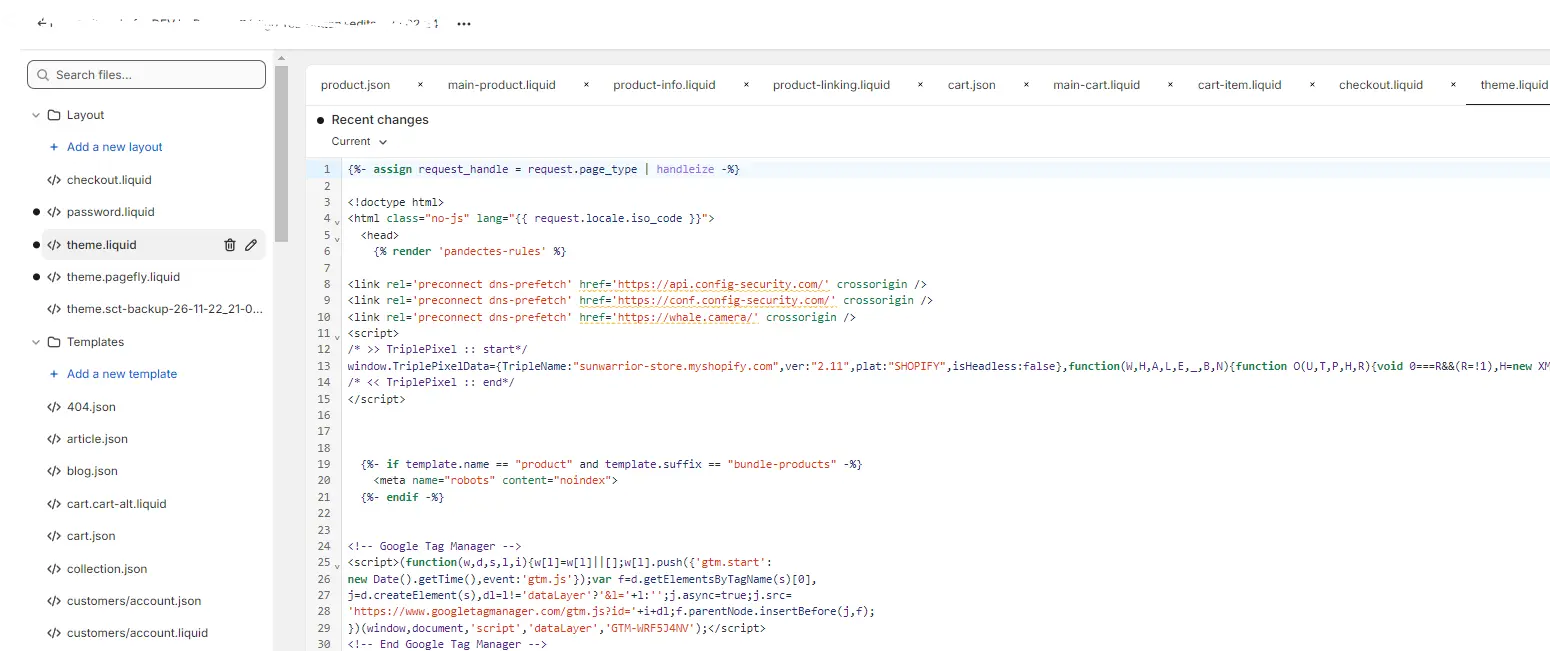The image size is (1550, 651).
Task: Click code icon beside collection.json
Action: (x=54, y=569)
